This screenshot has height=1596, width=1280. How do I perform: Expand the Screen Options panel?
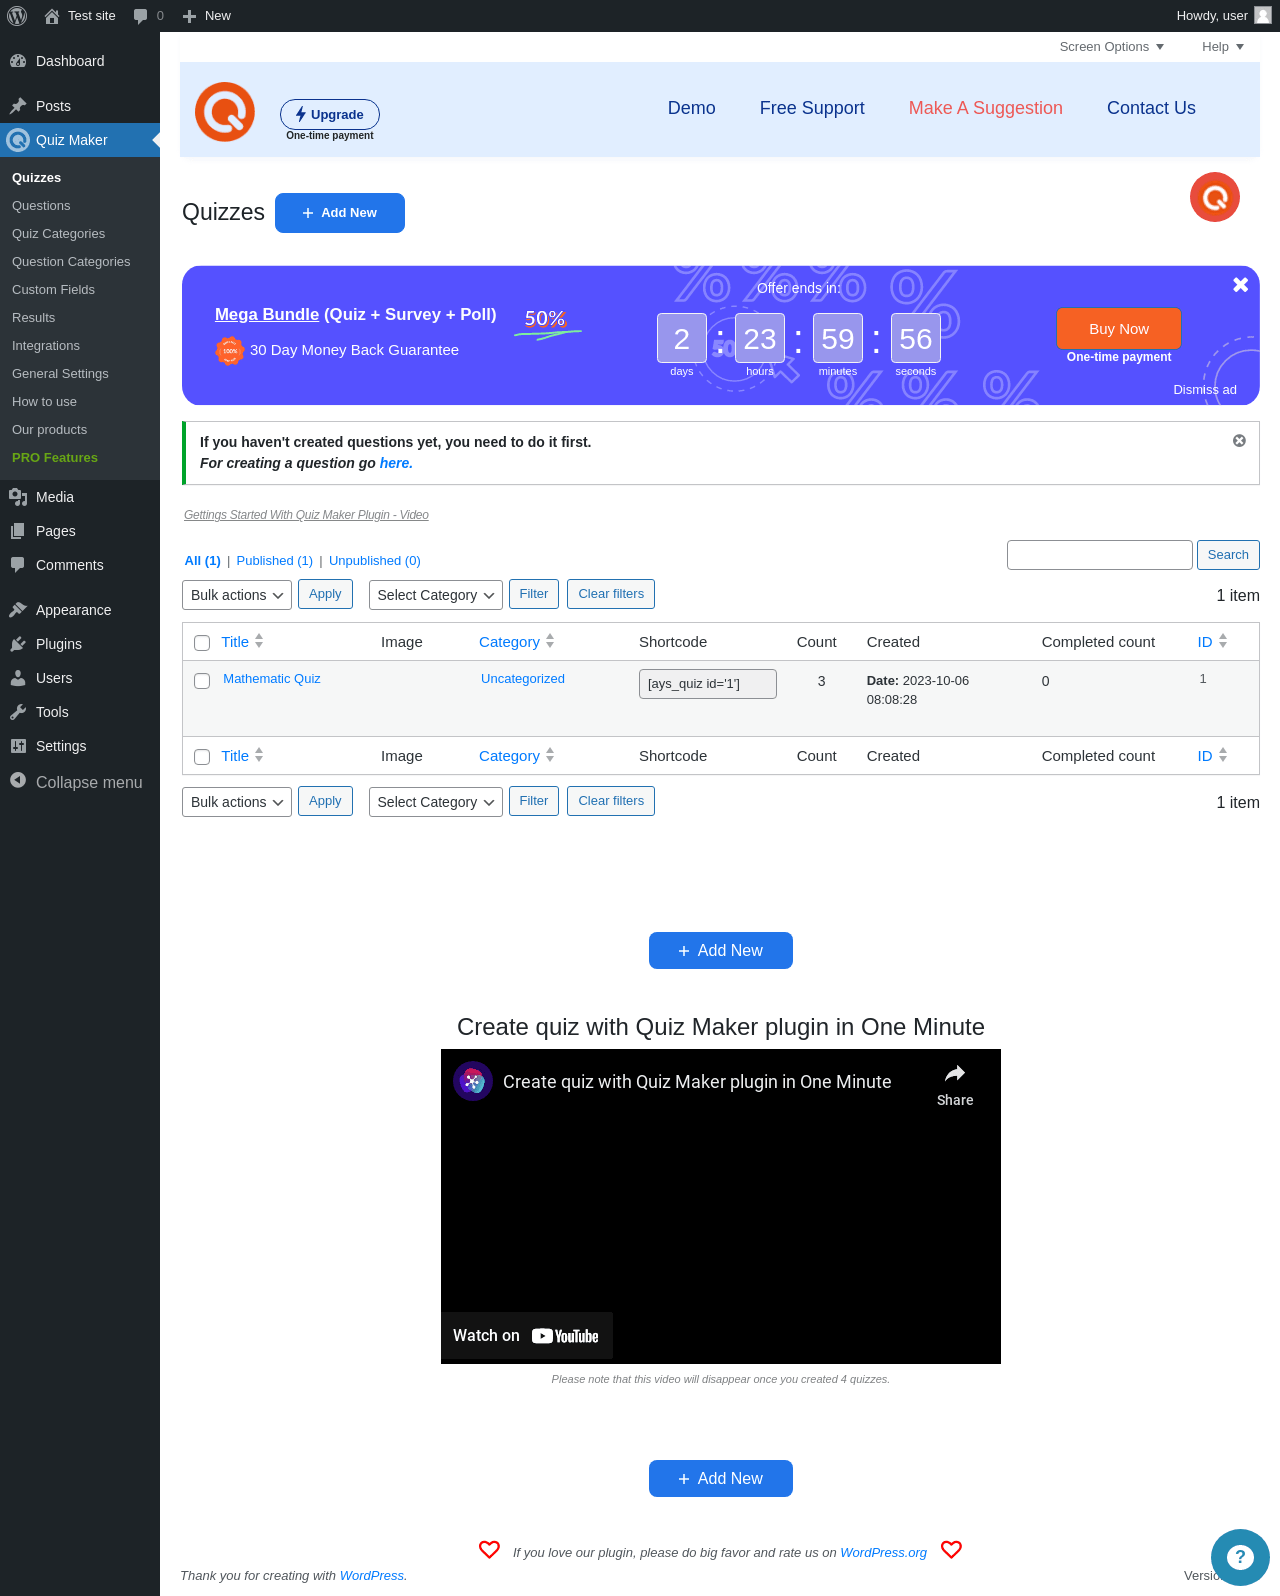pyautogui.click(x=1111, y=47)
